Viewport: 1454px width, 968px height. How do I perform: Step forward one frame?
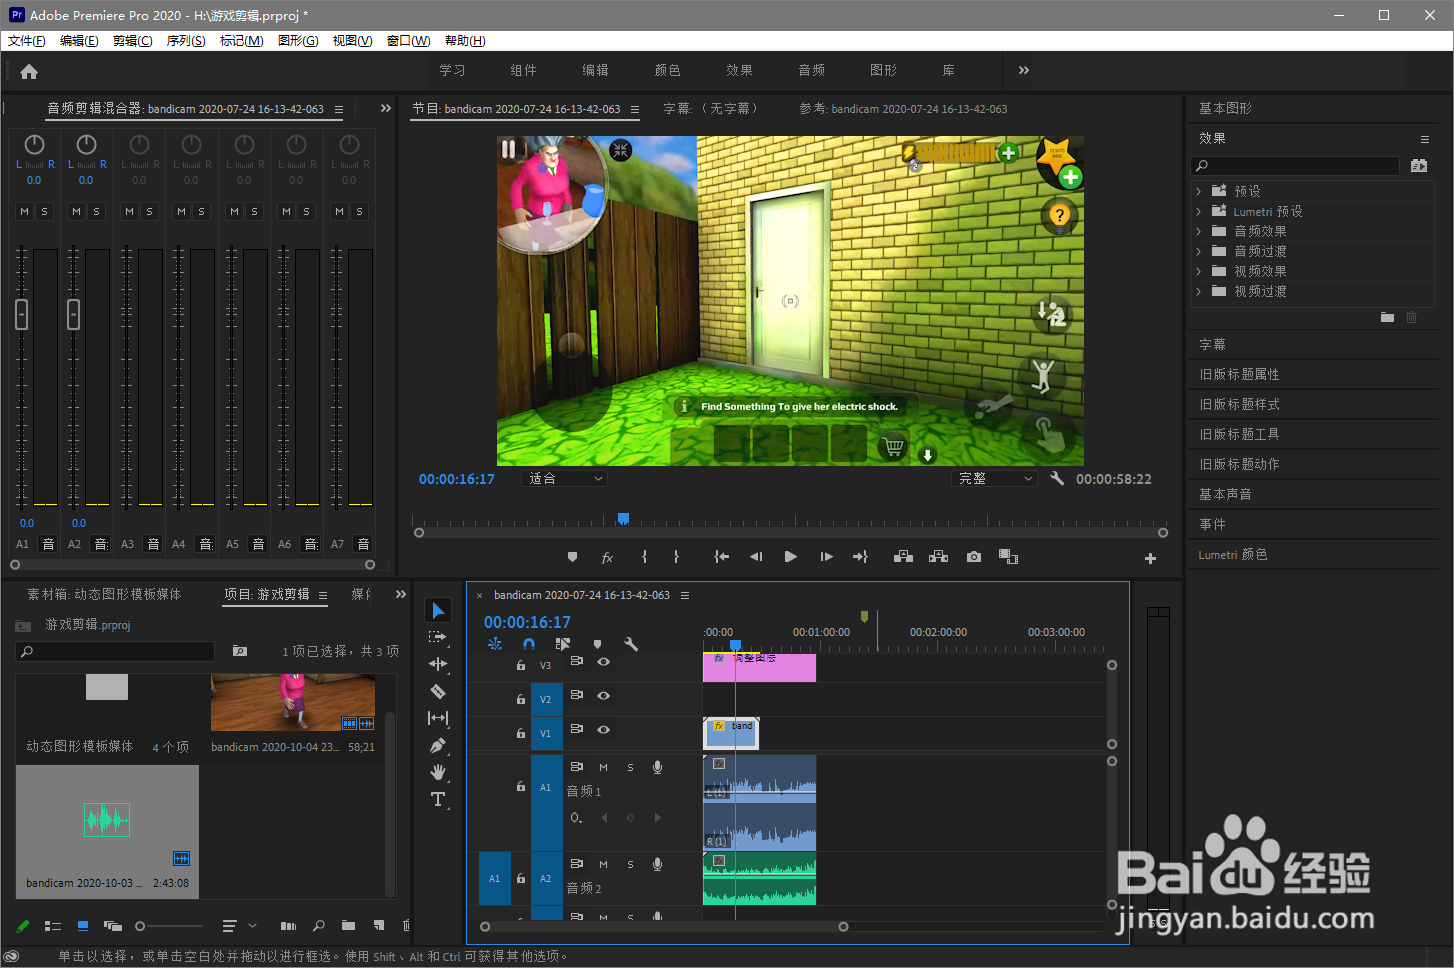pos(826,557)
